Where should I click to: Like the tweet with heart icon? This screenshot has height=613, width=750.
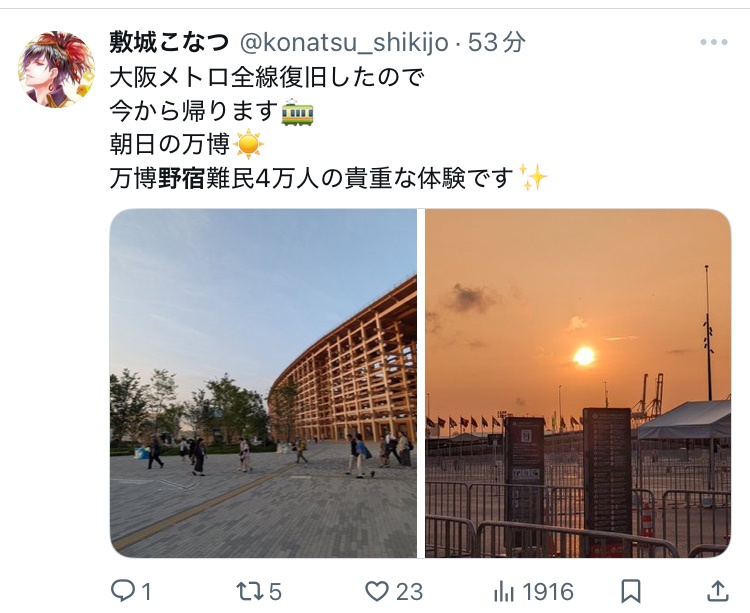(377, 591)
